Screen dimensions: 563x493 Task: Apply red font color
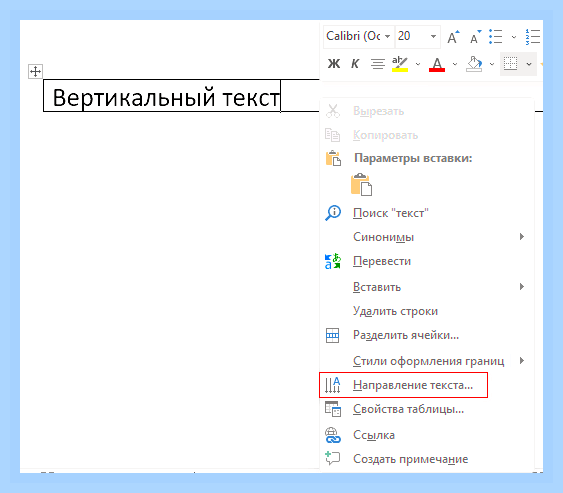(437, 64)
